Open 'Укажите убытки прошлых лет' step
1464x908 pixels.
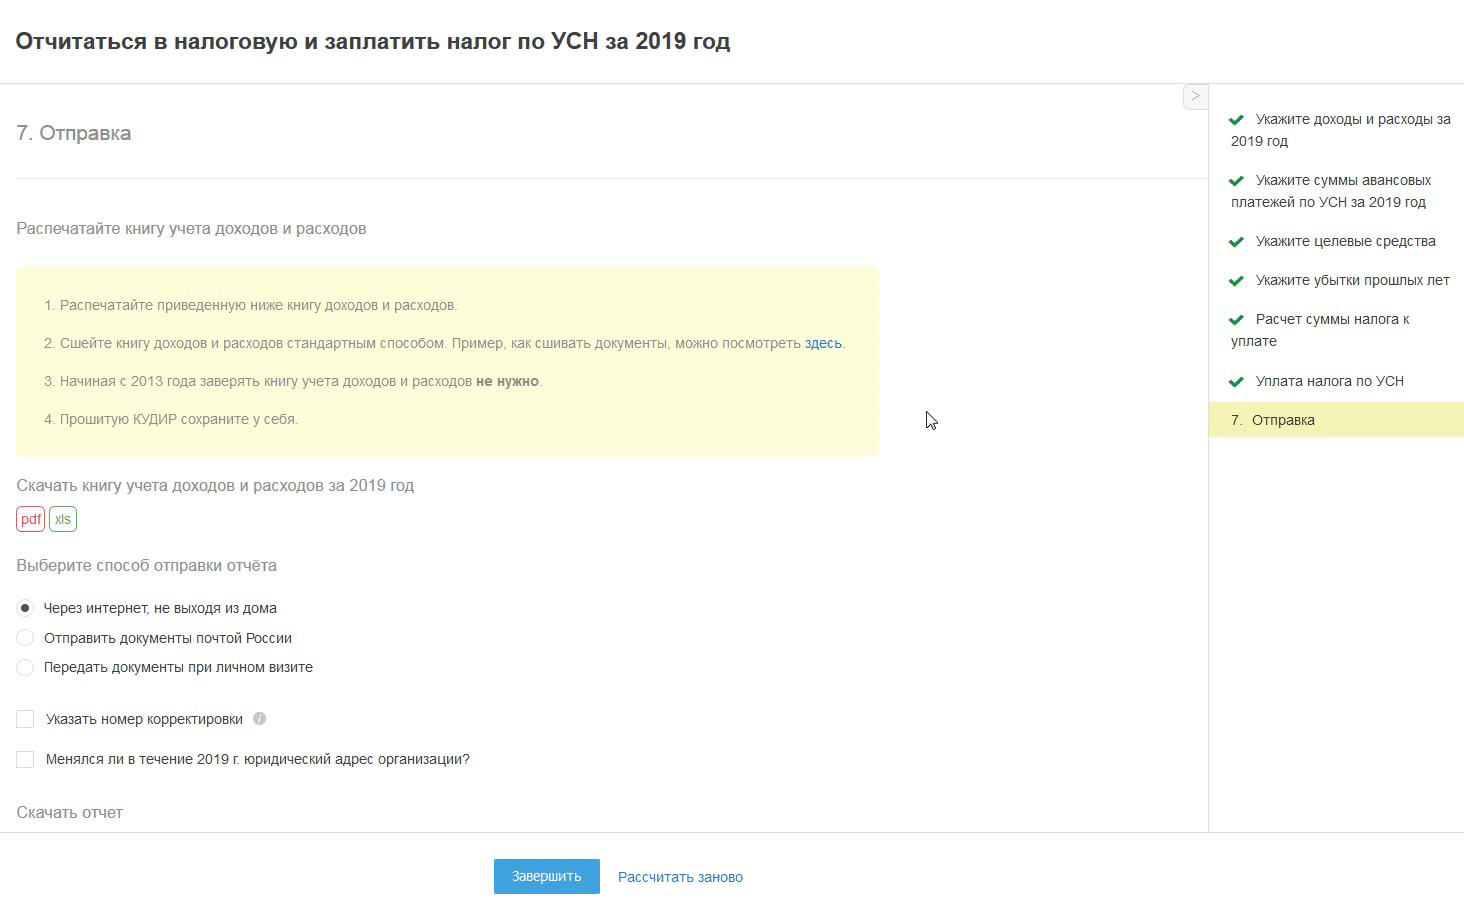[x=1352, y=280]
